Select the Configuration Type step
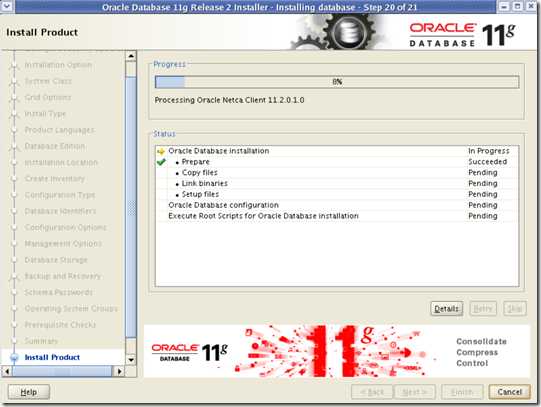Viewport: 541px width, 407px height. pyautogui.click(x=60, y=195)
